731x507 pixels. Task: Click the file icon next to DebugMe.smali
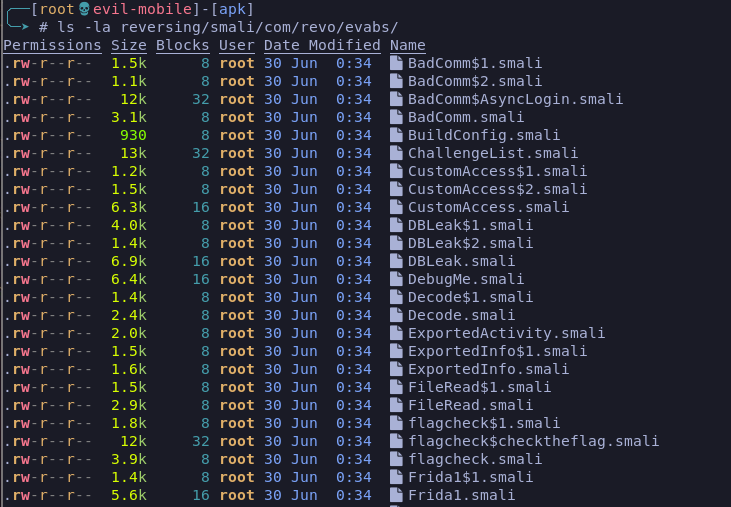[x=396, y=279]
